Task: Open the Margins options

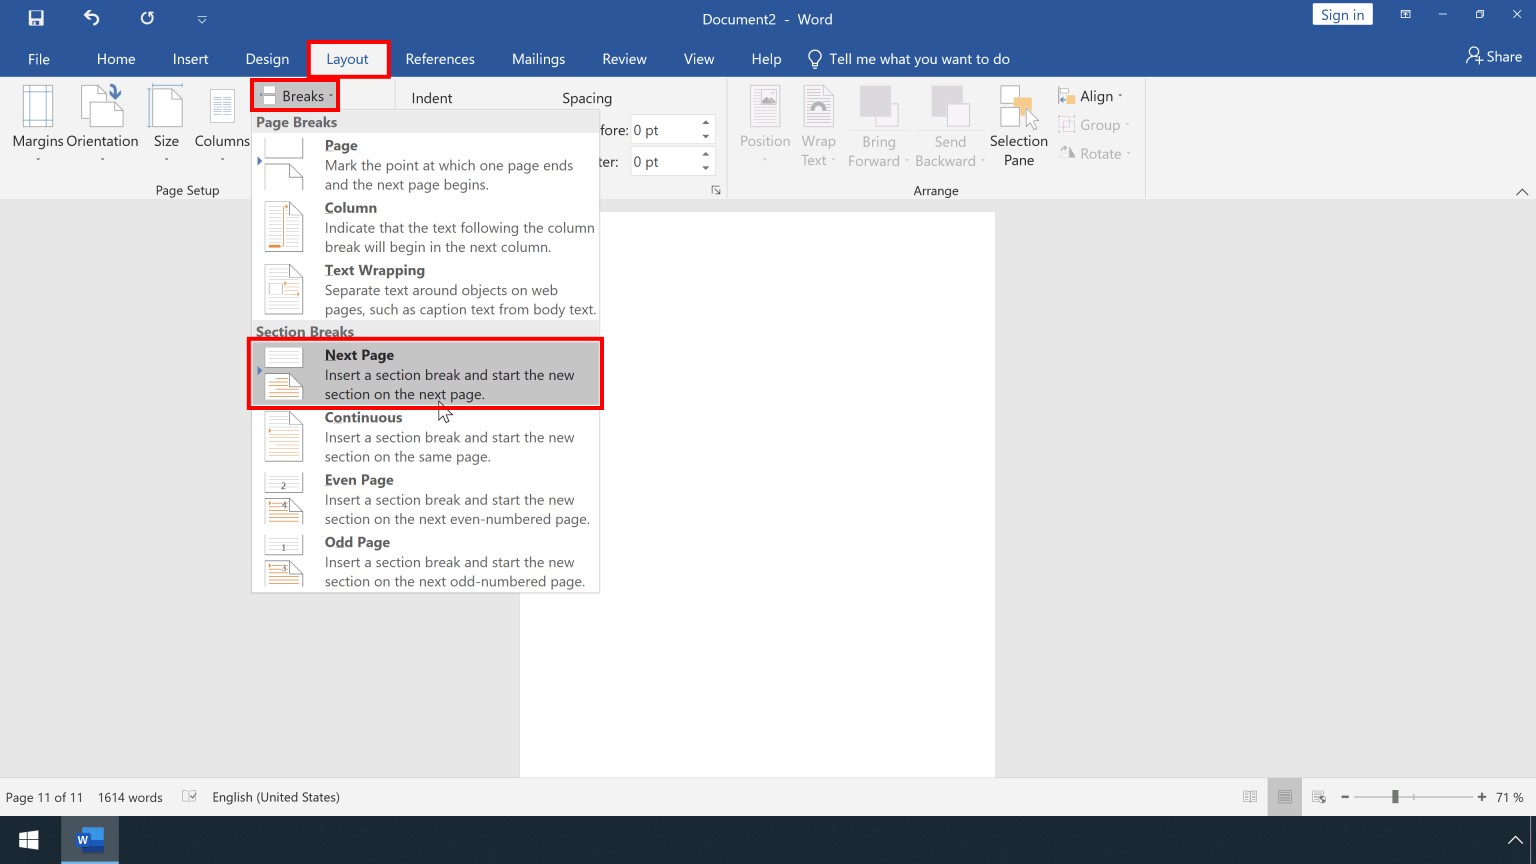Action: 37,120
